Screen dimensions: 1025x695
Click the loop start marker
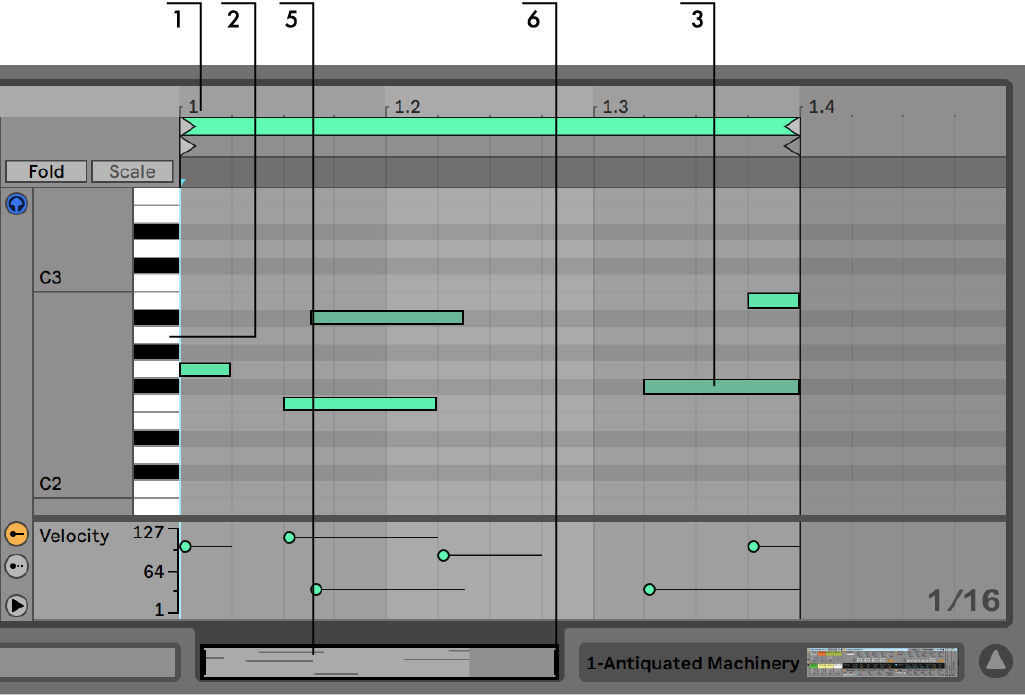[x=188, y=126]
